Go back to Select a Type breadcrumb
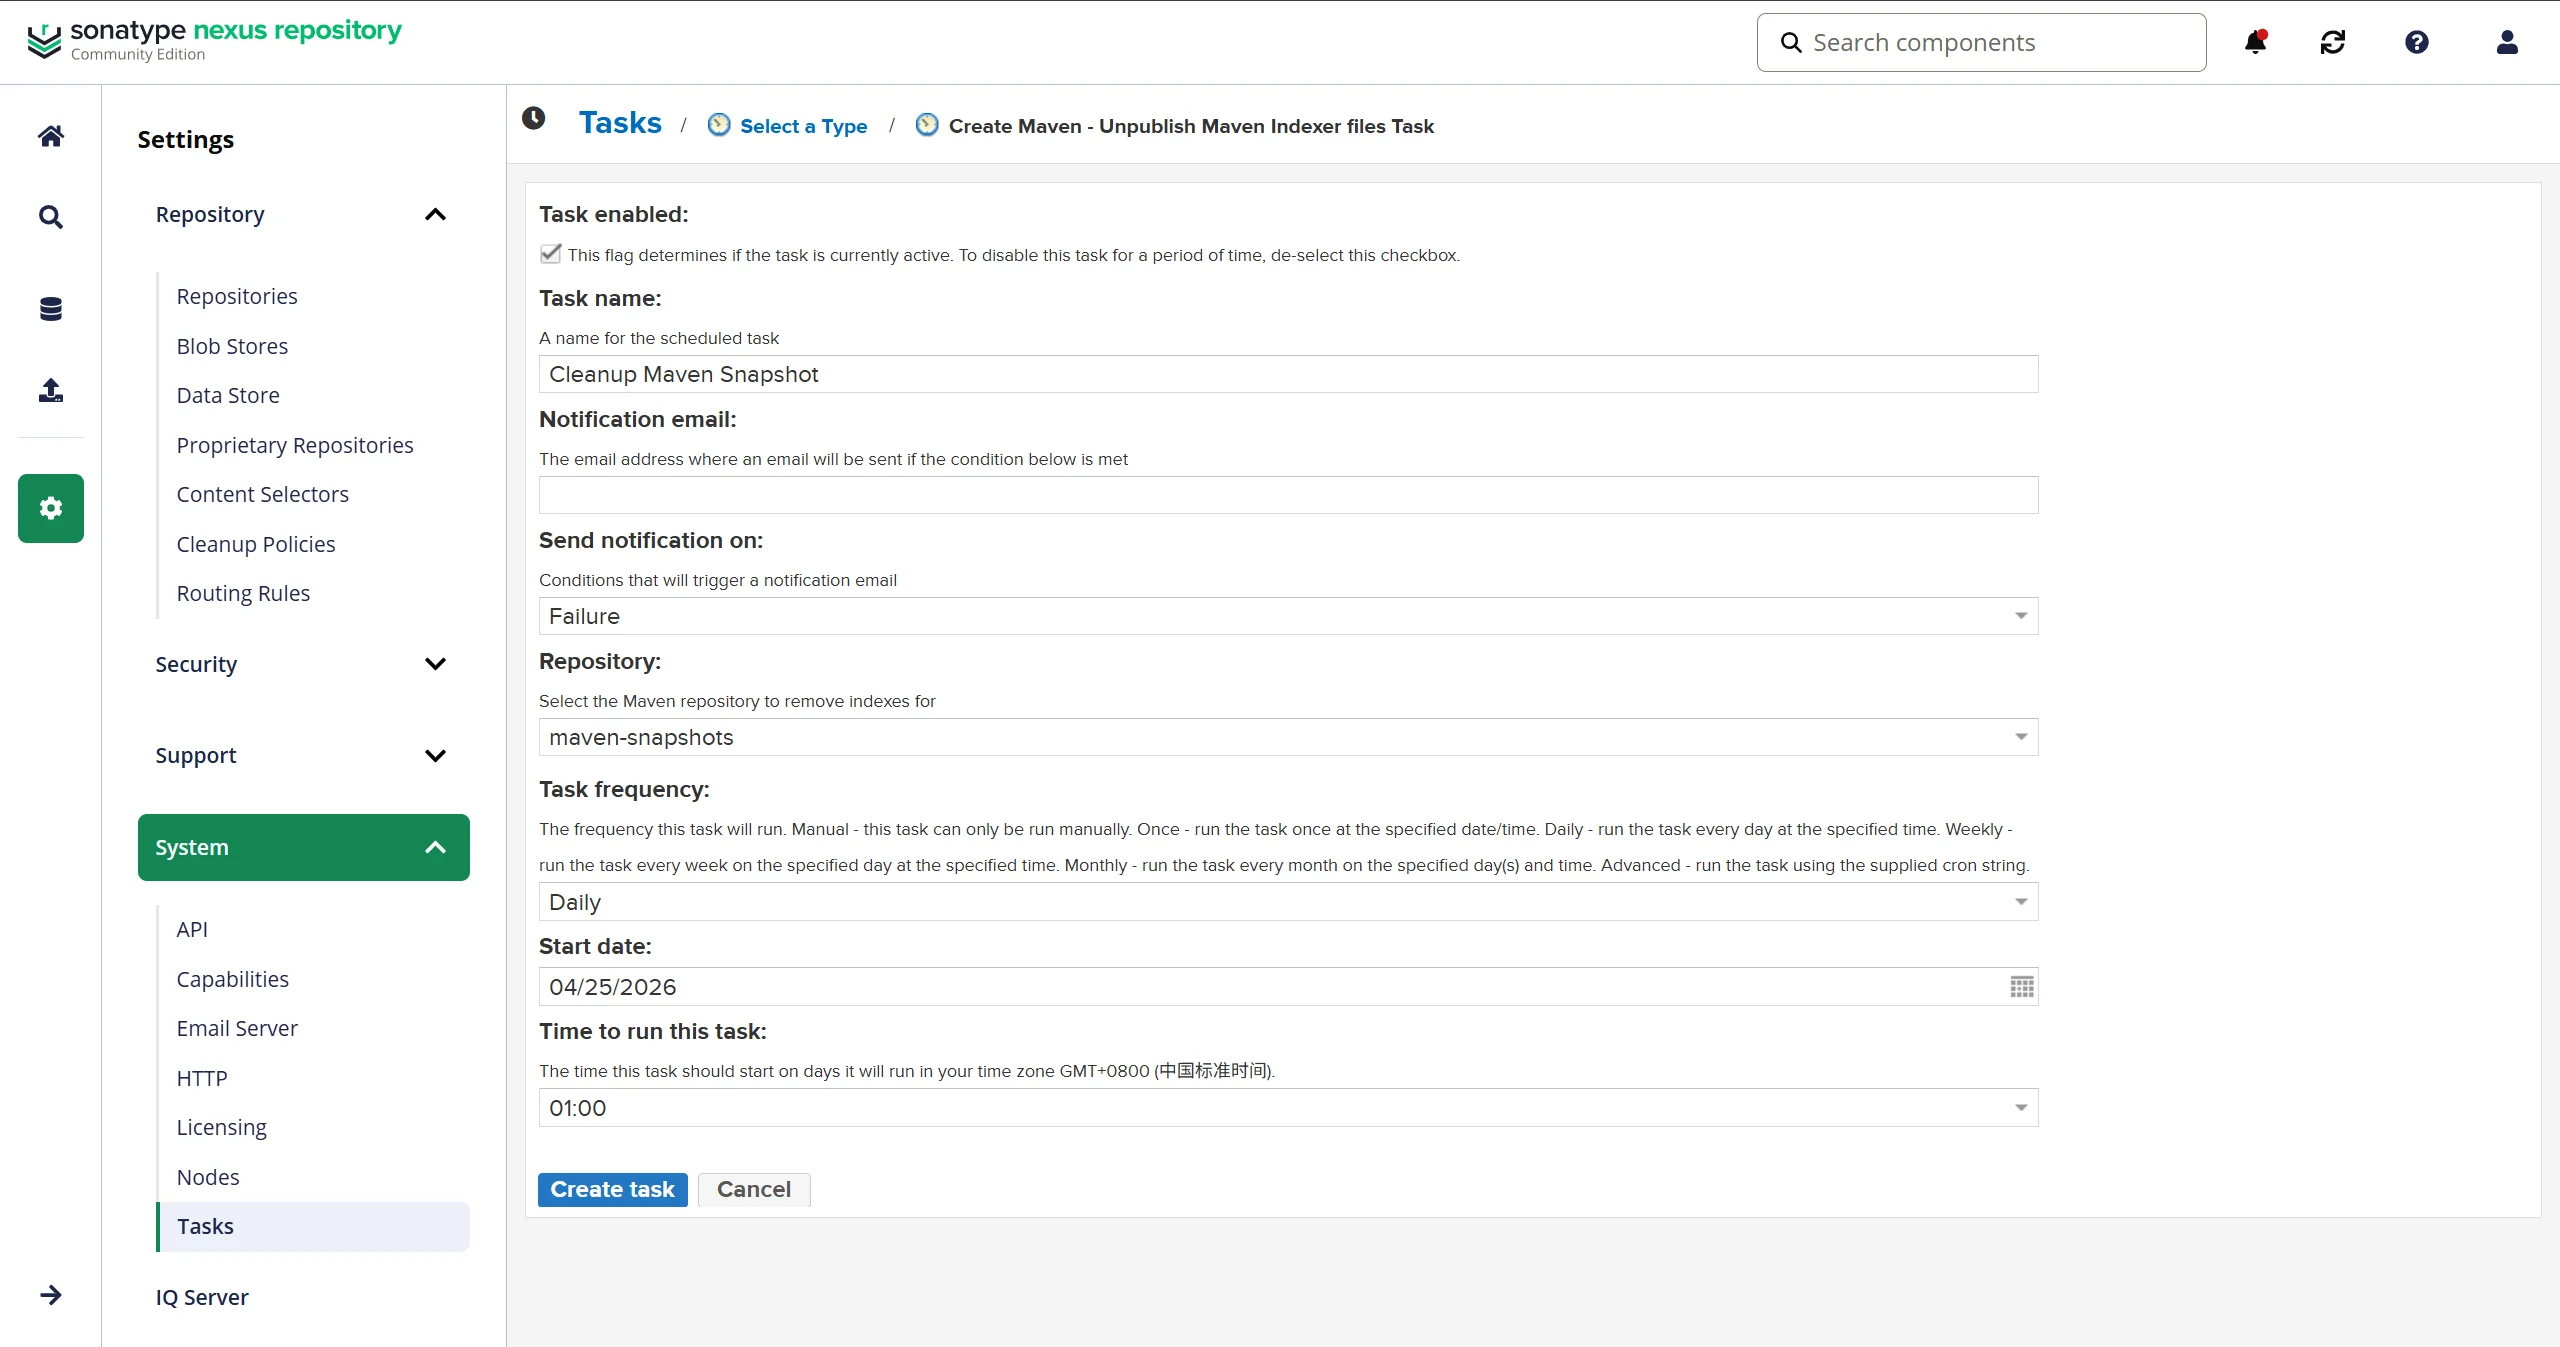 coord(804,126)
